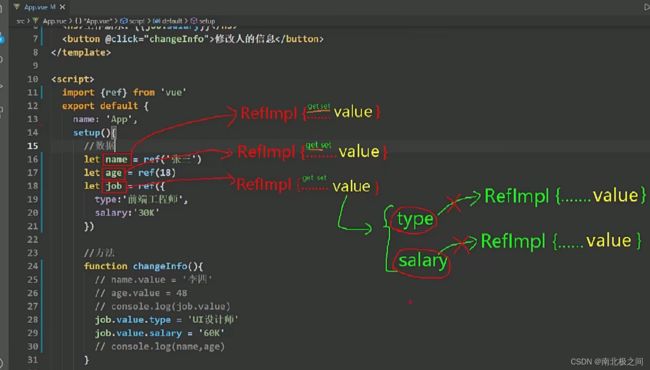This screenshot has height=370, width=650.
Task: Open the setup breadcrumb item
Action: [x=207, y=21]
